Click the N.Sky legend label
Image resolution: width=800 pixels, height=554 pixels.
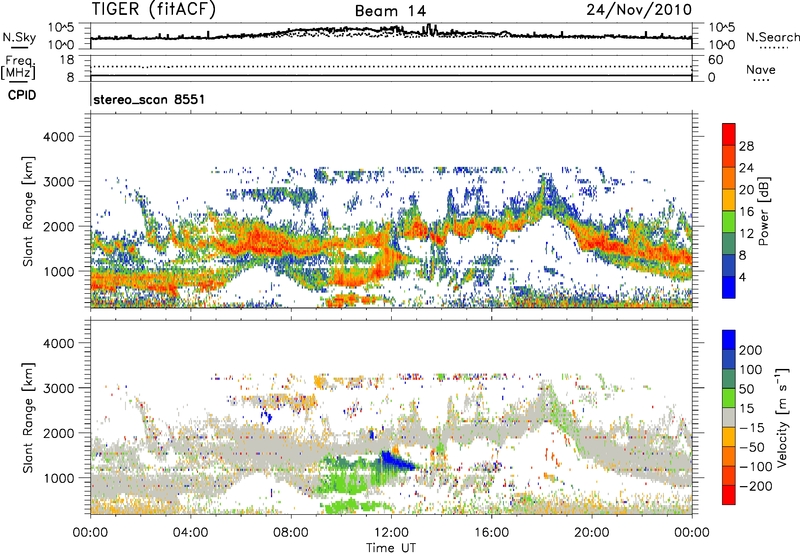[x=19, y=37]
